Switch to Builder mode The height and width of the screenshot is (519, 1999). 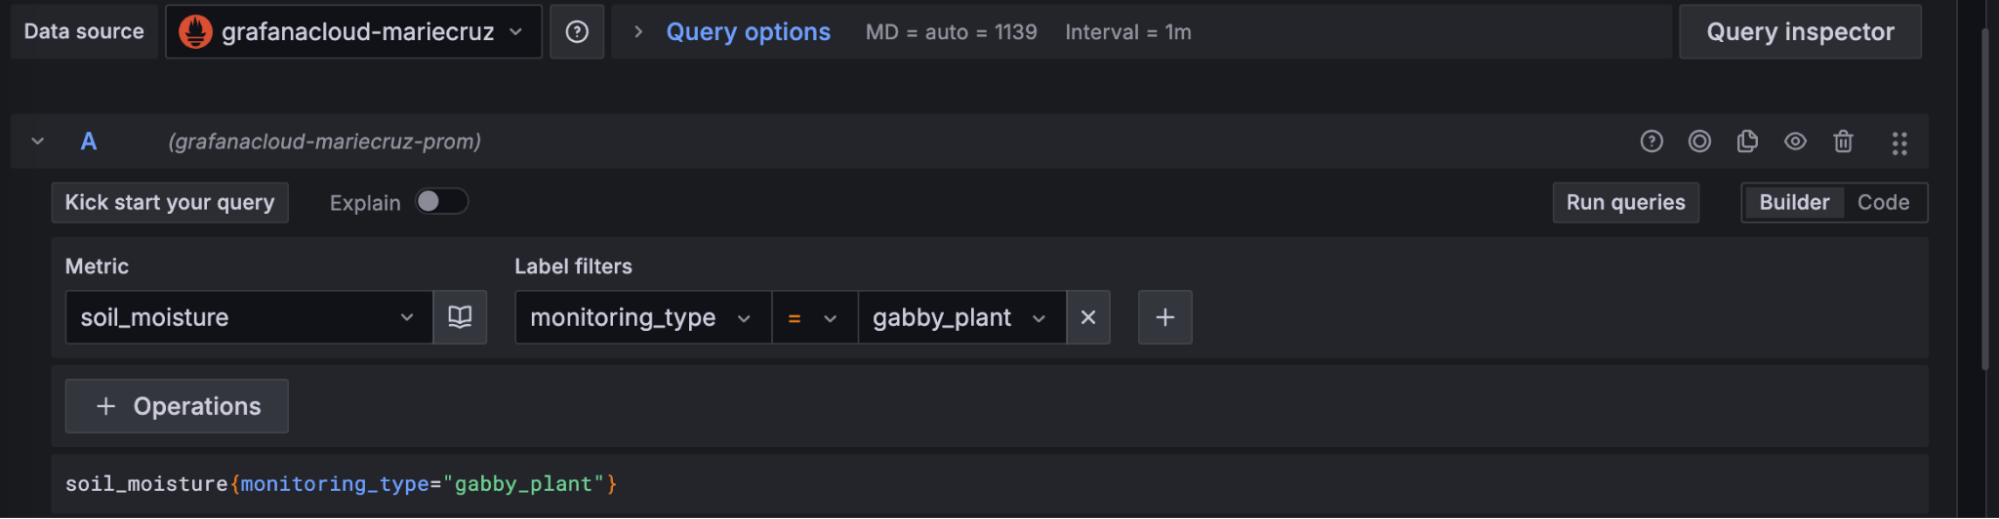pos(1794,202)
